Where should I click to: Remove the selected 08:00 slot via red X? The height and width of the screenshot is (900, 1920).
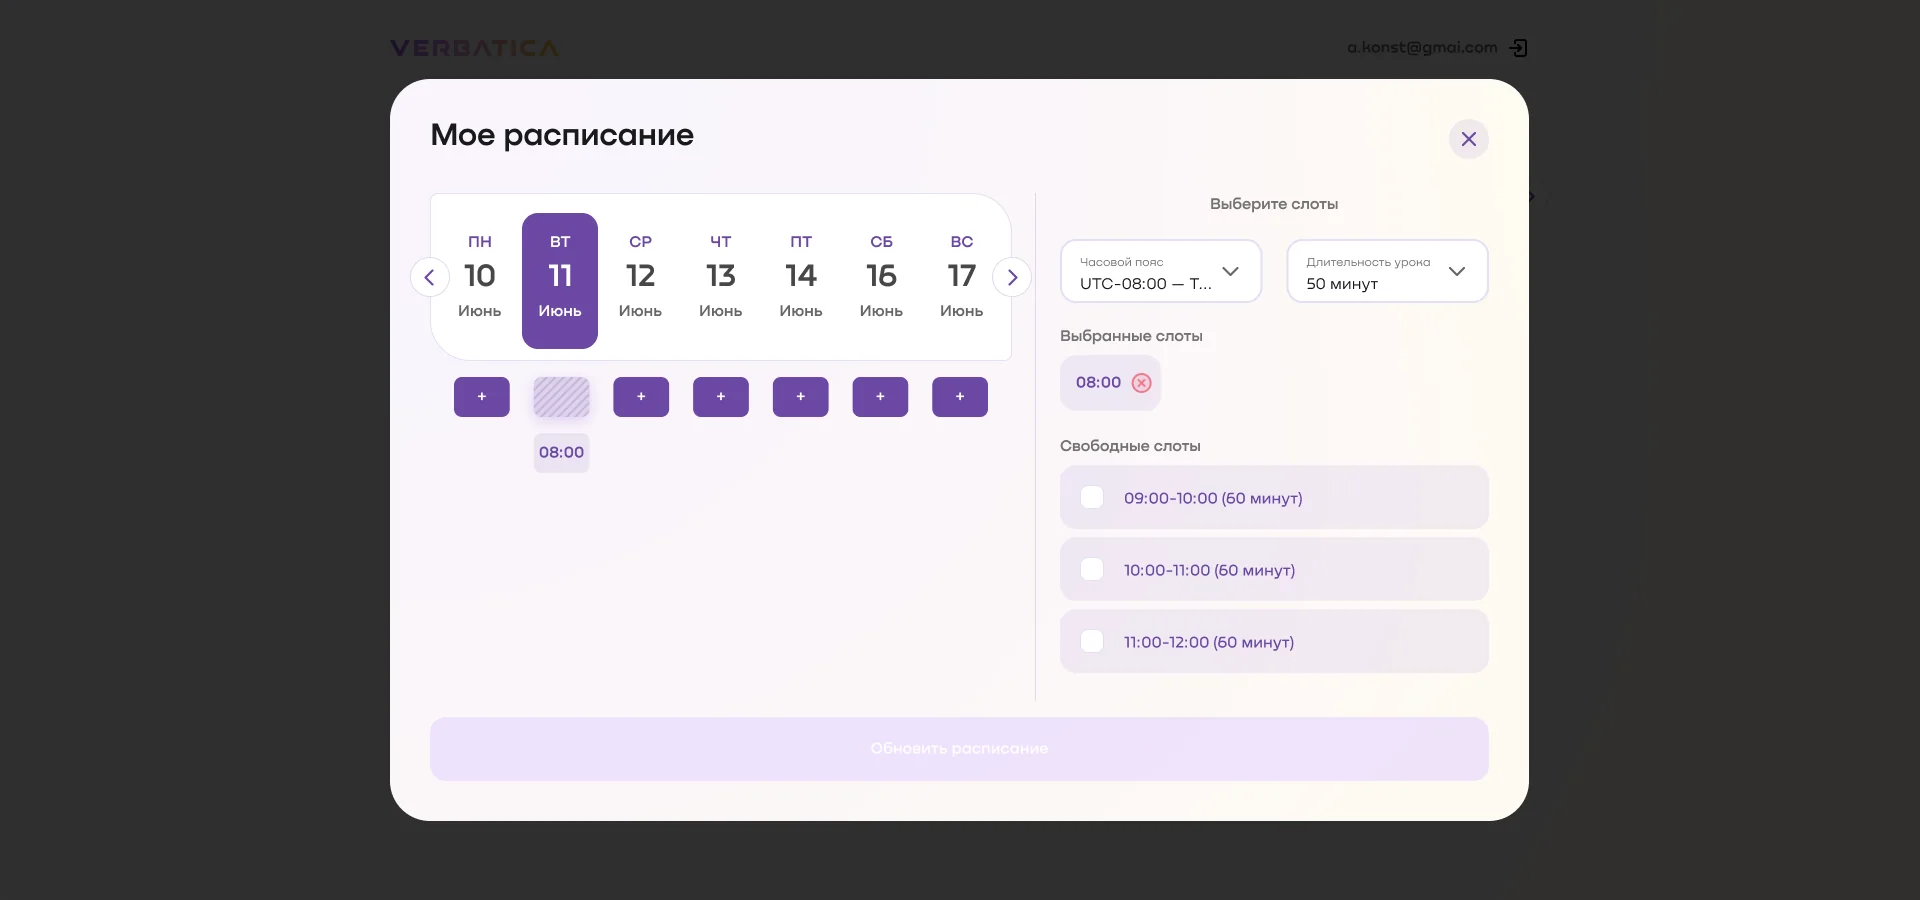[x=1141, y=383]
